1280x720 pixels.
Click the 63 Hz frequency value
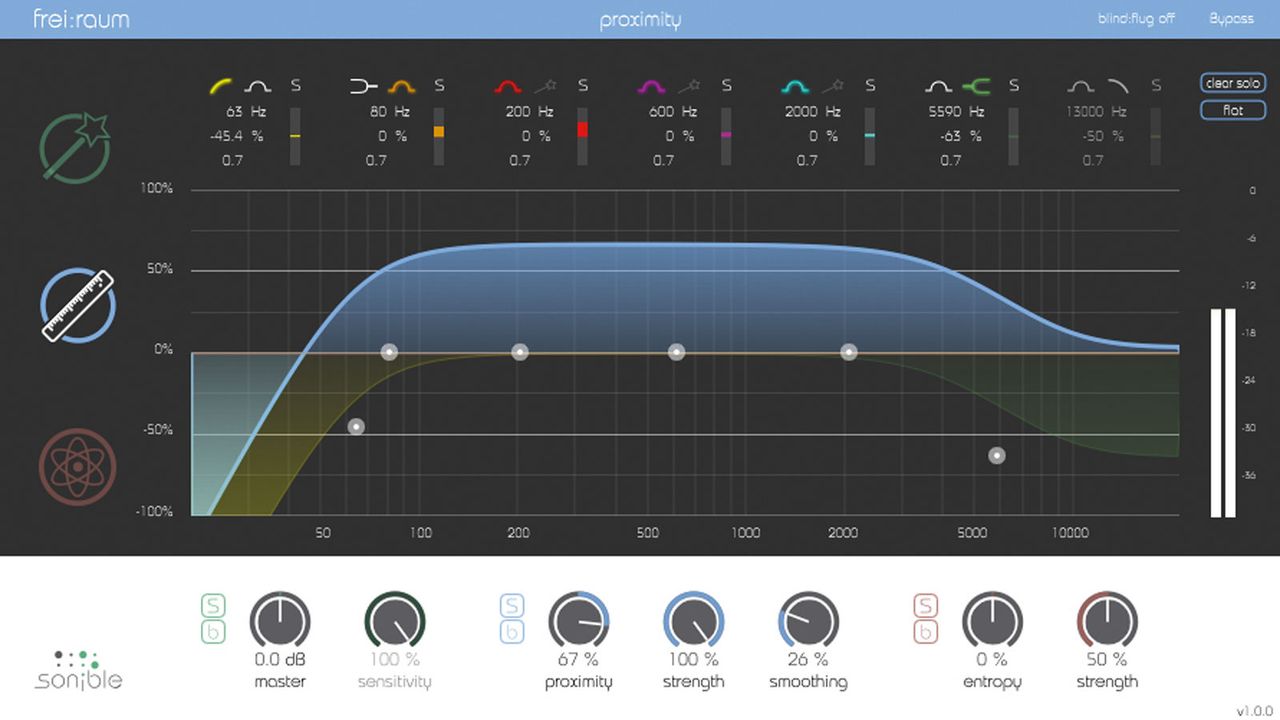point(234,112)
